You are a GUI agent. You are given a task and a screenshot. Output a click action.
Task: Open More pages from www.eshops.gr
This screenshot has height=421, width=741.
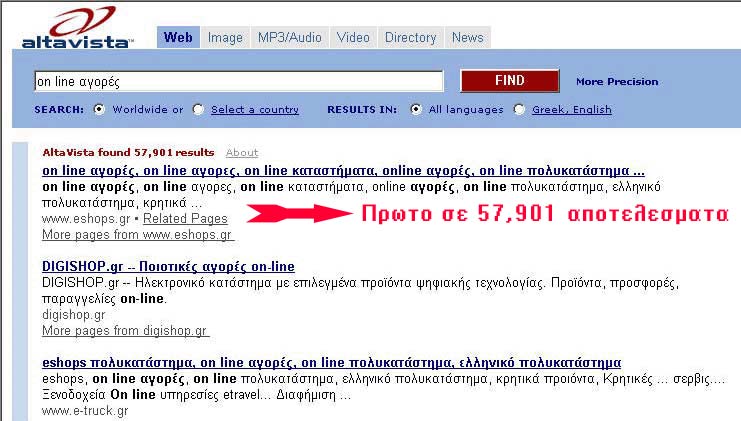(137, 235)
